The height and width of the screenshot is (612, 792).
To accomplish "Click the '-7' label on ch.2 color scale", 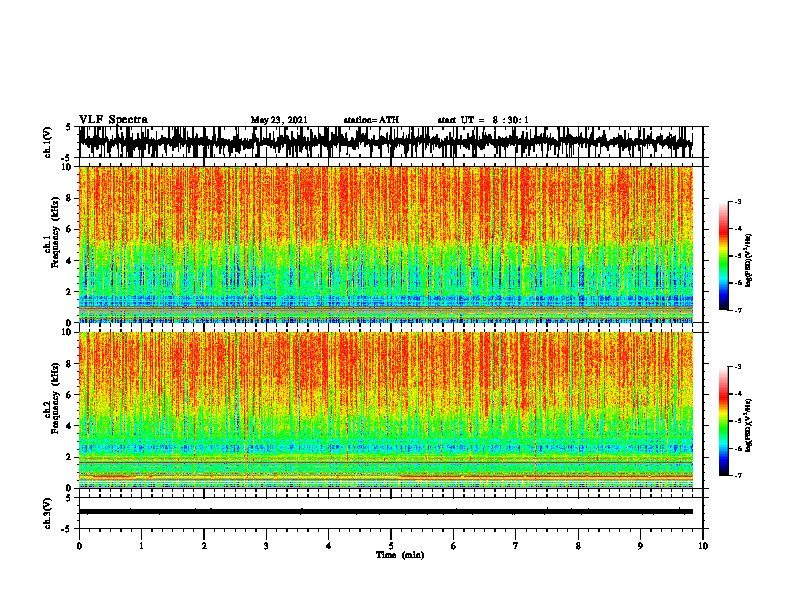I will (738, 475).
